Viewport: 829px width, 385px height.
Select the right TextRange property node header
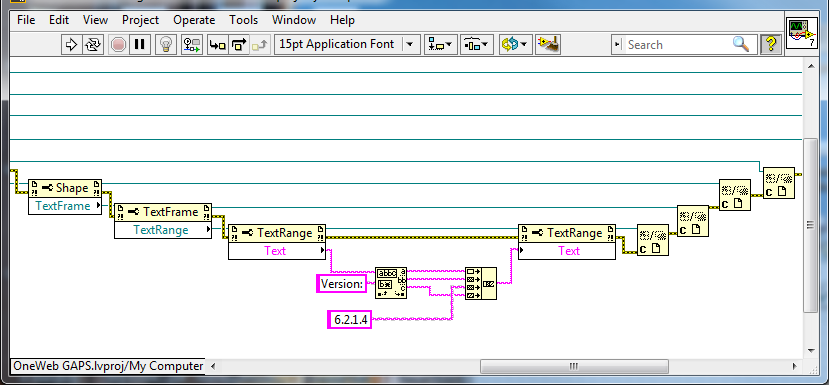tap(567, 233)
